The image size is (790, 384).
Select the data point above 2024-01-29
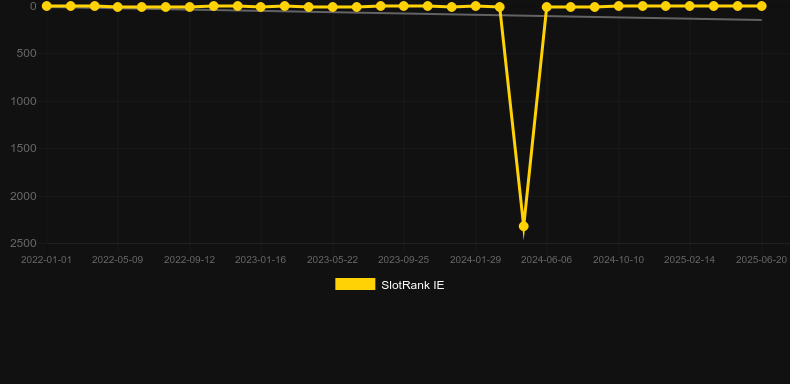[475, 6]
